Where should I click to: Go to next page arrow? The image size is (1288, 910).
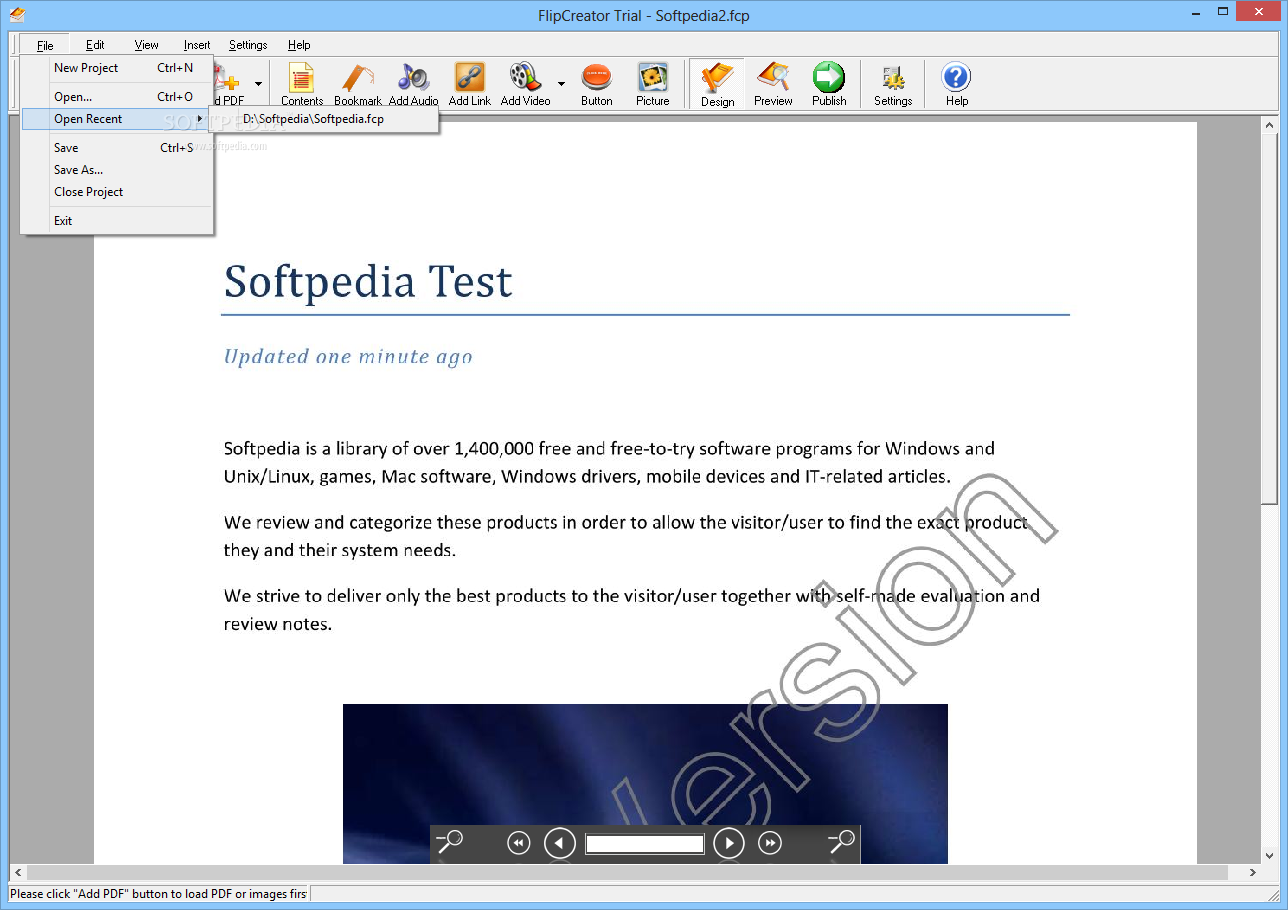[729, 844]
